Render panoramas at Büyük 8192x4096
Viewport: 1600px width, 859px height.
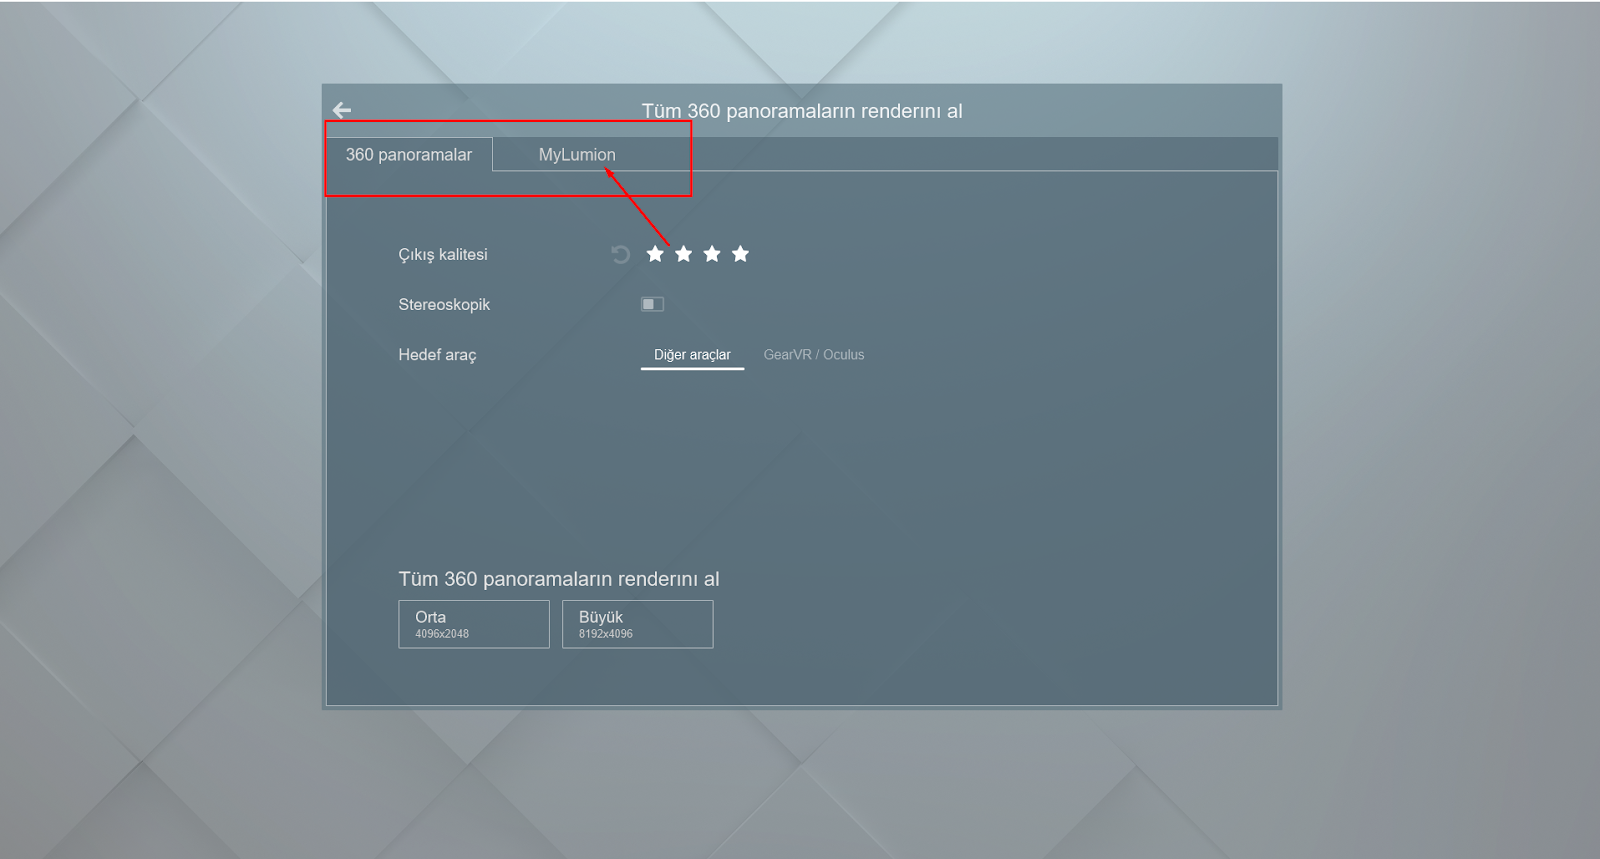click(638, 624)
